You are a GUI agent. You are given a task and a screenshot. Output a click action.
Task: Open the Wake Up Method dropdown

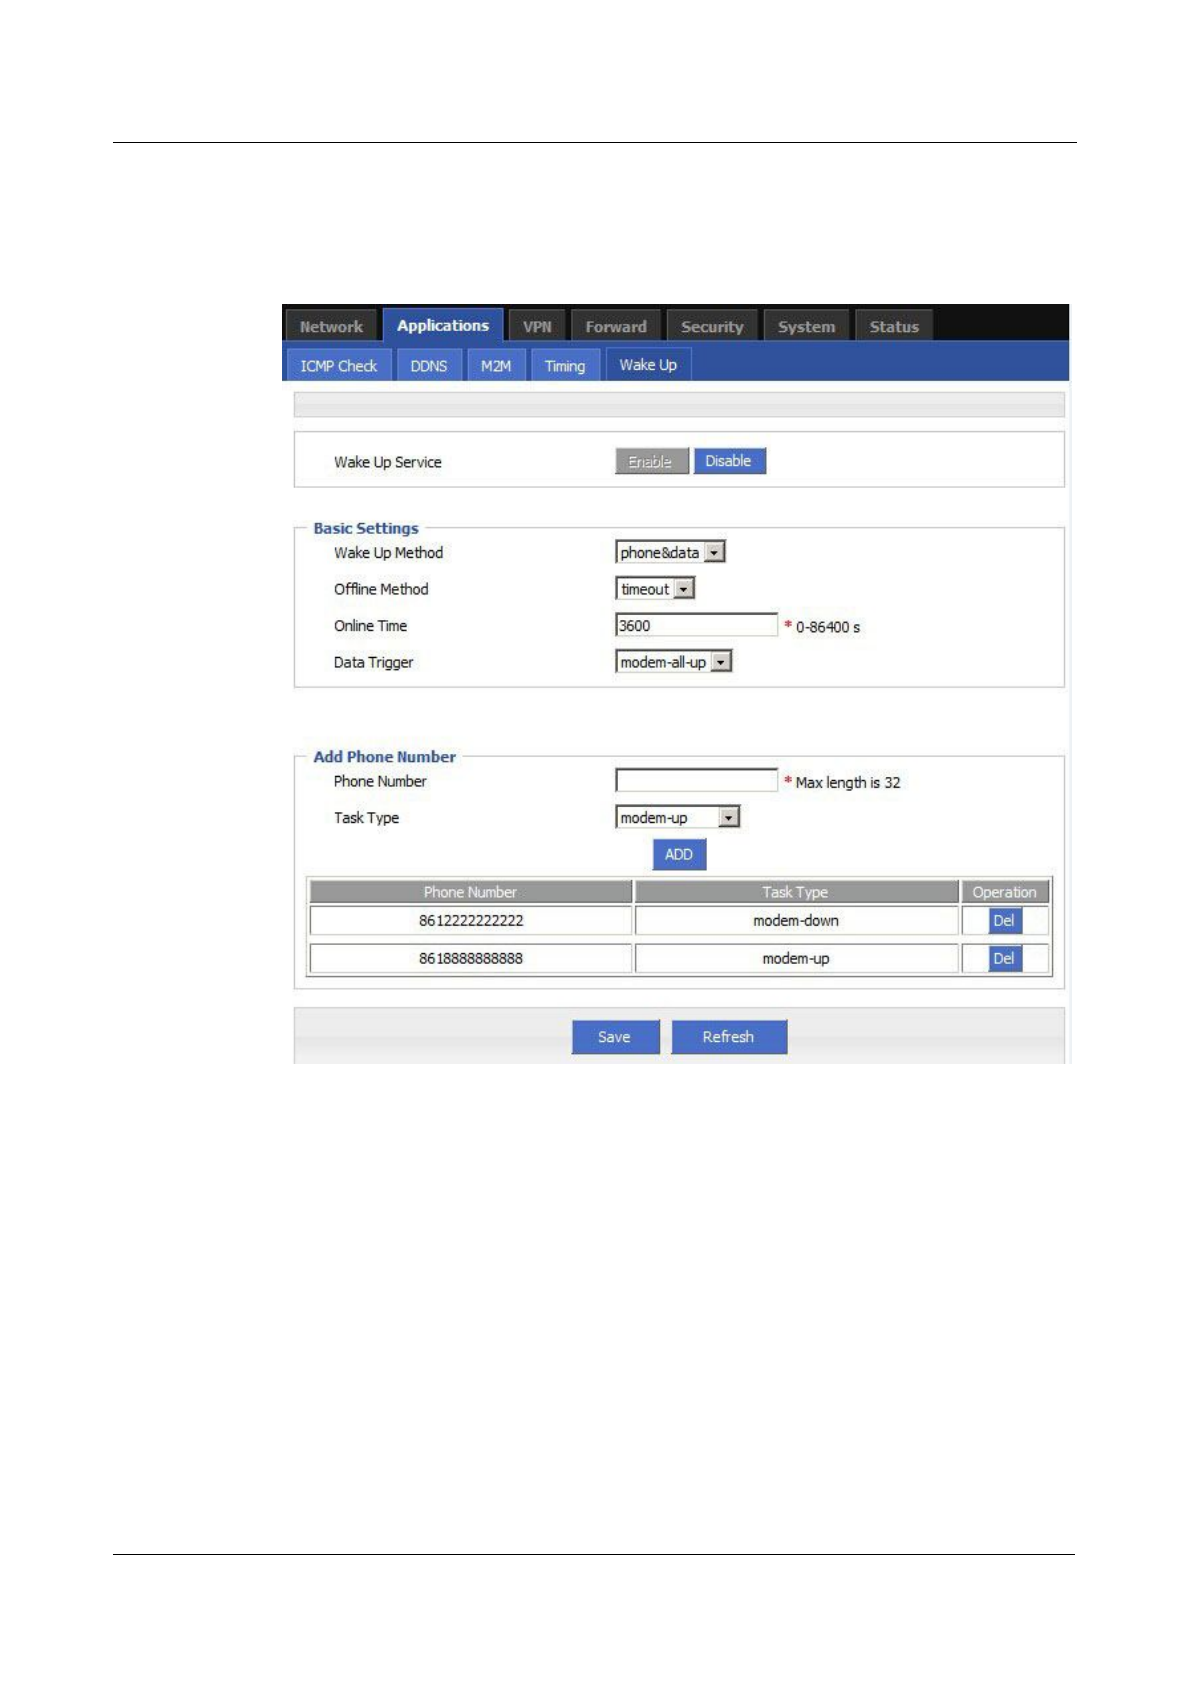(670, 552)
